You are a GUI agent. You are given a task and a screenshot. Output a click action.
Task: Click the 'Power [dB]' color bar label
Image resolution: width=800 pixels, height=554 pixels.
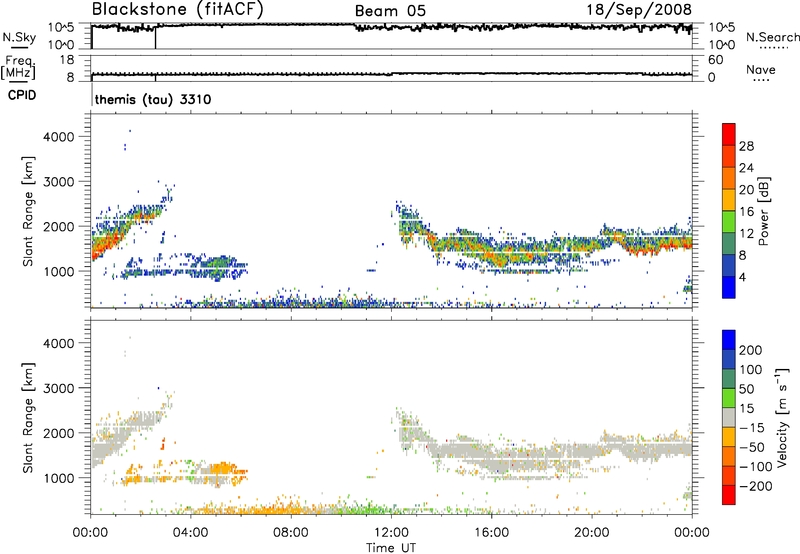click(x=763, y=211)
